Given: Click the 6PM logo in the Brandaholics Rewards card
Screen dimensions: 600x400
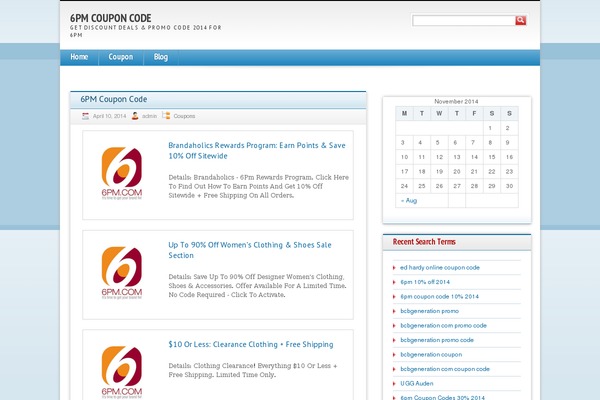Looking at the screenshot, I should (x=122, y=173).
